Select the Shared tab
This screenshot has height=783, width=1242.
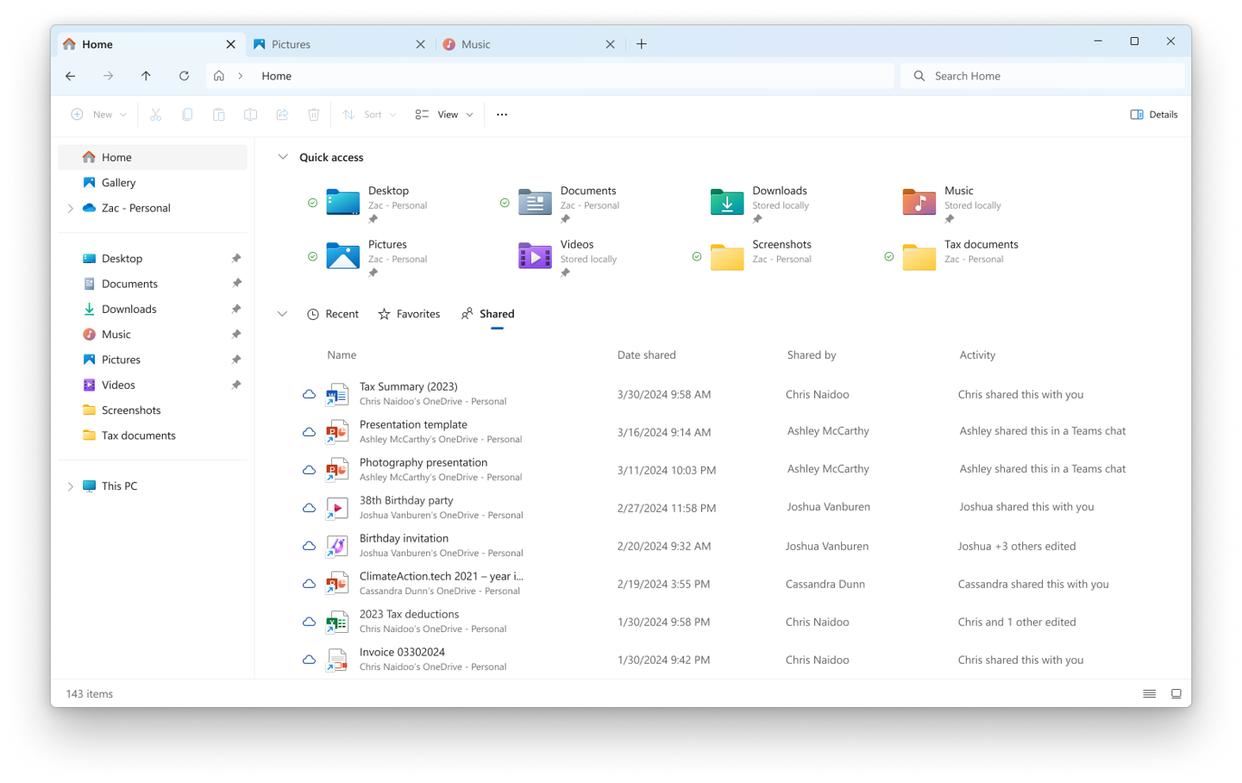(488, 314)
